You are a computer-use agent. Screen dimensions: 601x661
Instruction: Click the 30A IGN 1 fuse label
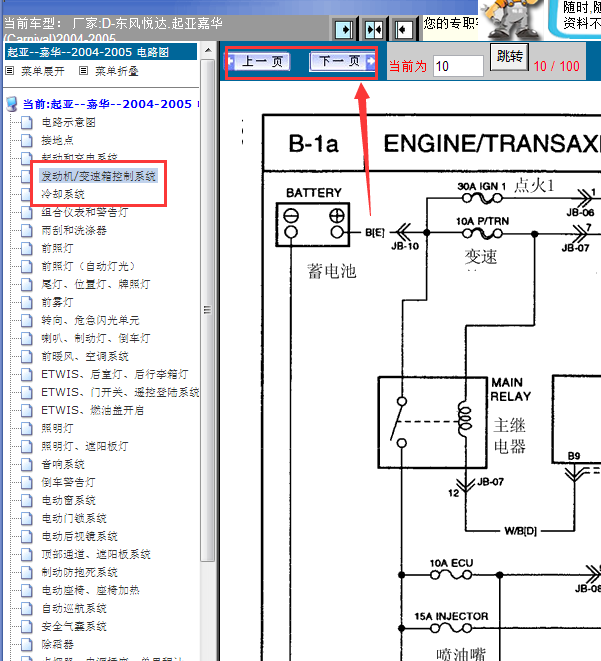coord(482,186)
